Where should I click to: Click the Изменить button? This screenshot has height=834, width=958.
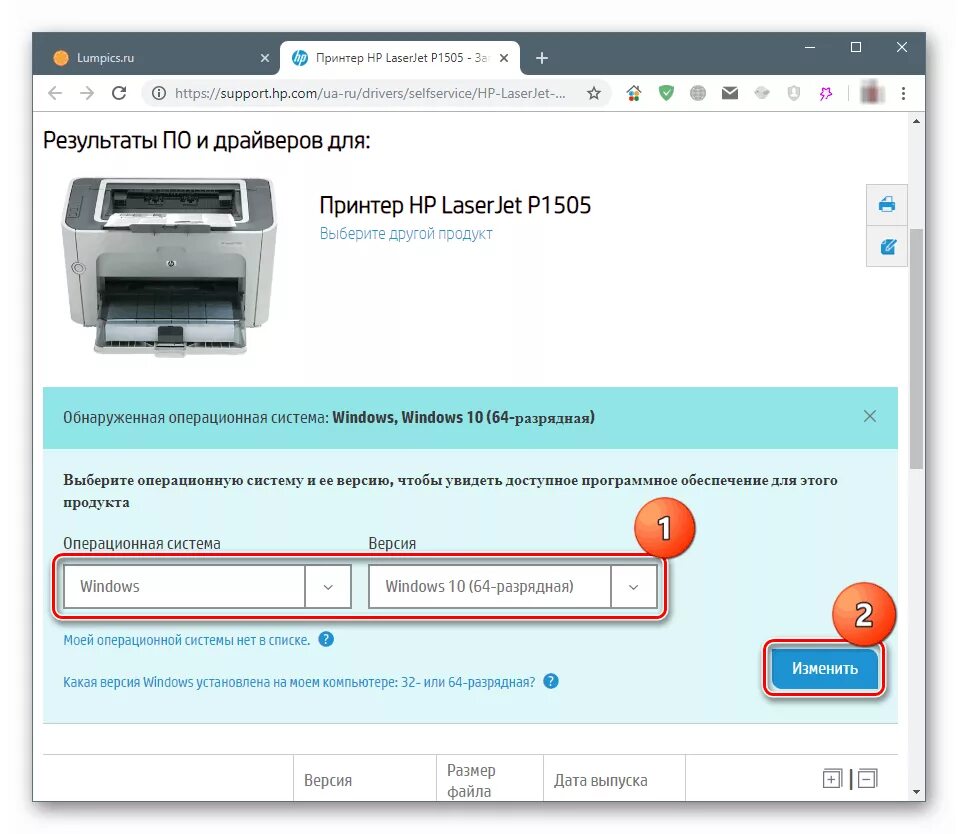(824, 668)
